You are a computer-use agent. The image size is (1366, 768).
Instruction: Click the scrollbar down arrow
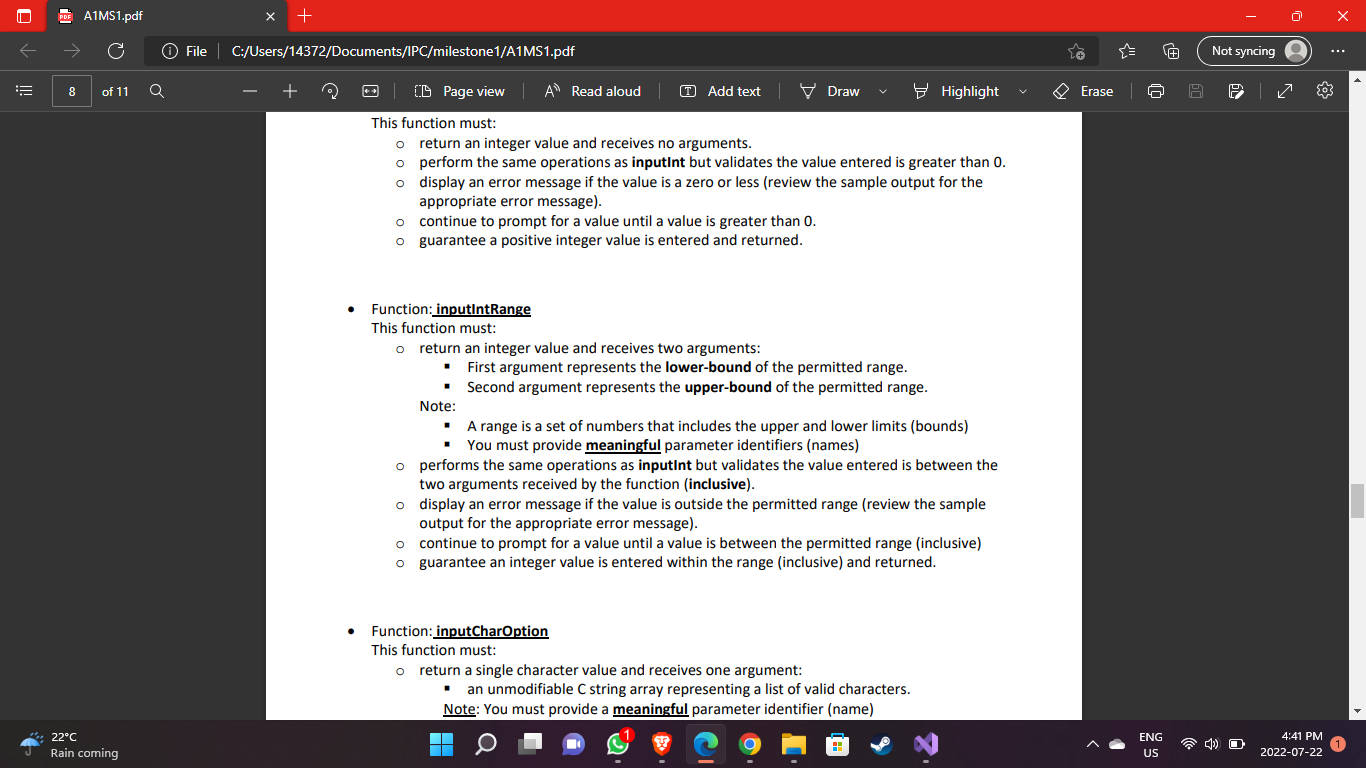pos(1357,711)
